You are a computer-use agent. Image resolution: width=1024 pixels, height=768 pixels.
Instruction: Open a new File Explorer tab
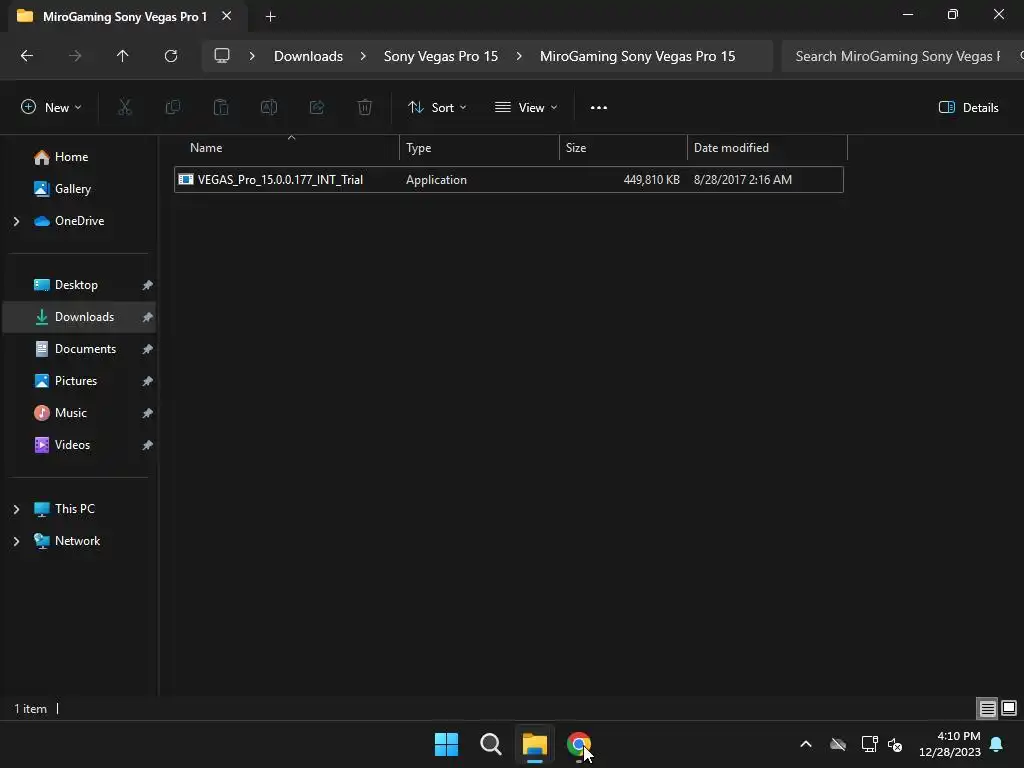270,17
